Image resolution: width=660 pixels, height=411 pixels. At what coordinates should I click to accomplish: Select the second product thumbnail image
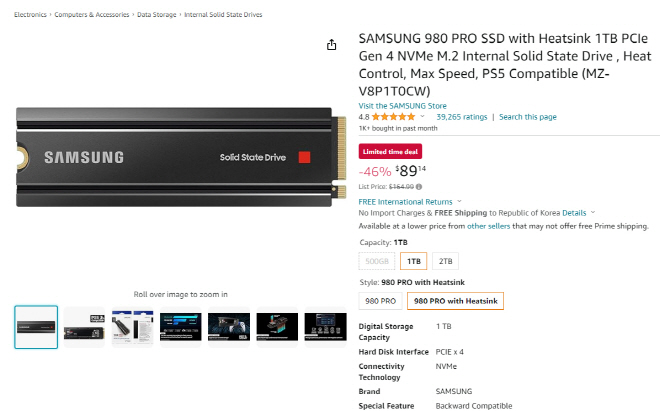pos(84,327)
